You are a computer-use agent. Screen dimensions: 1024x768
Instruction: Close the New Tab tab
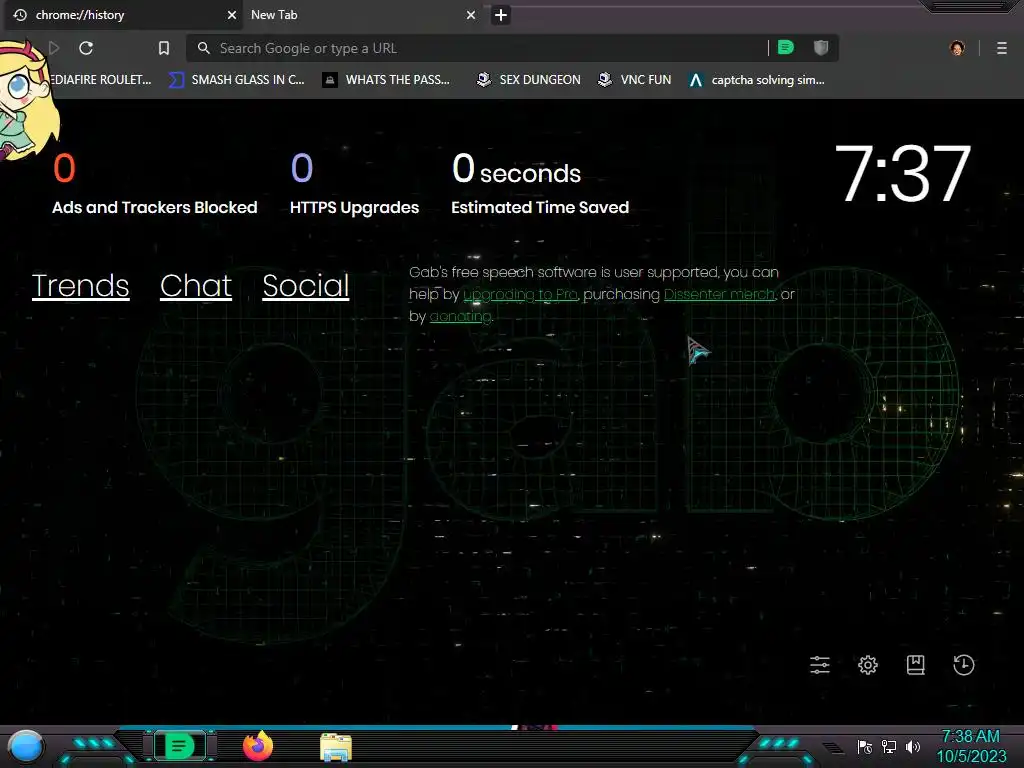(x=471, y=15)
